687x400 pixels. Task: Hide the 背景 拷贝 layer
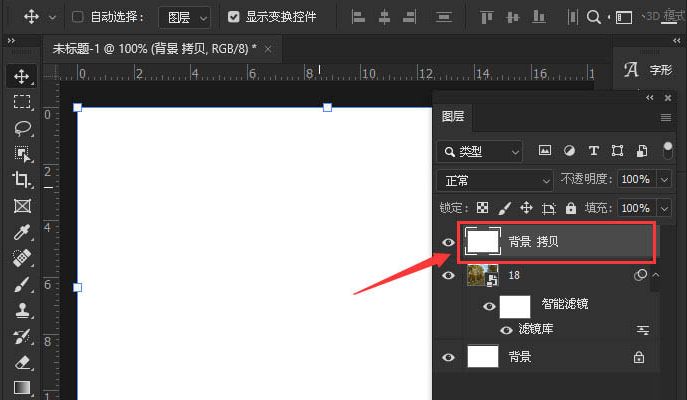(448, 241)
